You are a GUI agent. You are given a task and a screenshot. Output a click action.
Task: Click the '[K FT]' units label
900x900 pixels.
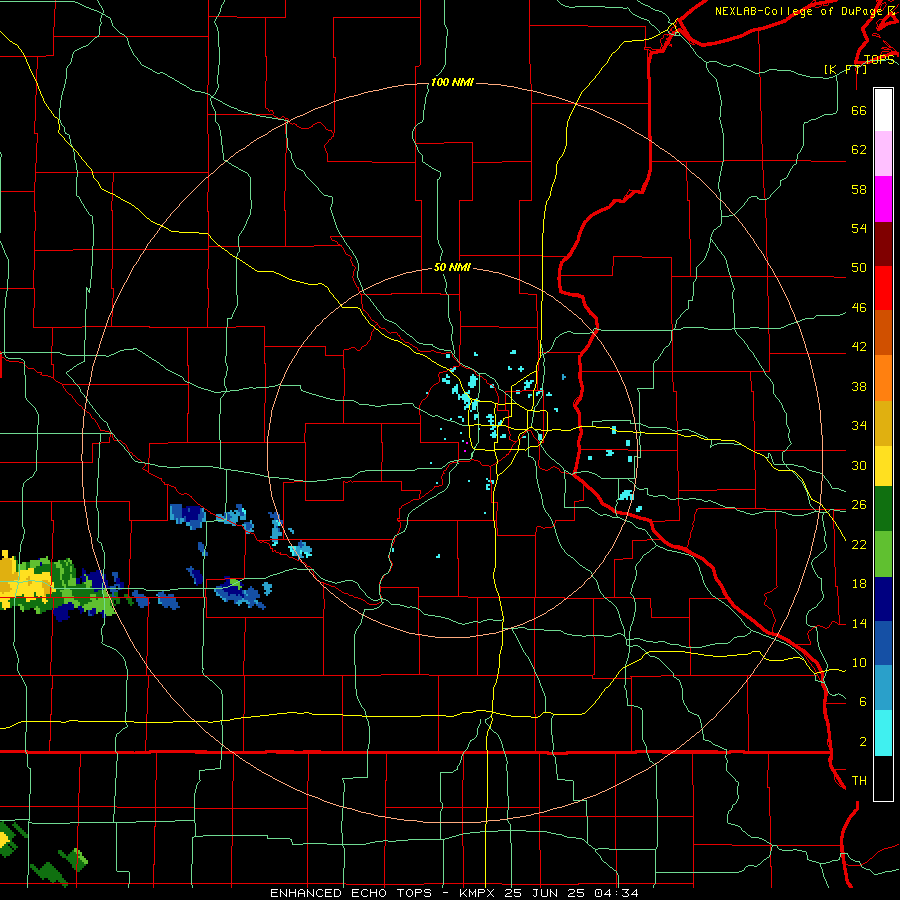tap(845, 69)
